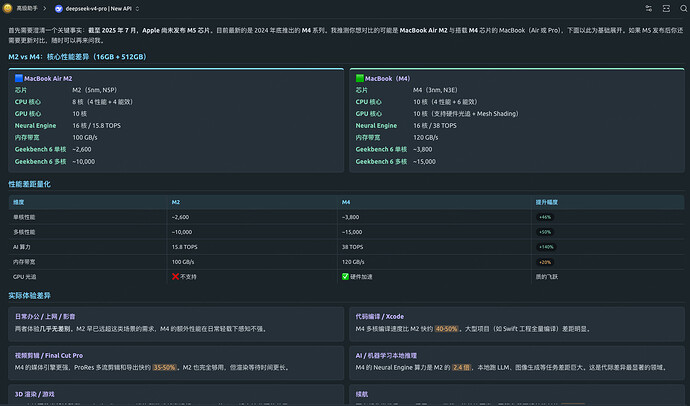Click the 维度 table column header
Screen dimensions: 690x406
18,202
